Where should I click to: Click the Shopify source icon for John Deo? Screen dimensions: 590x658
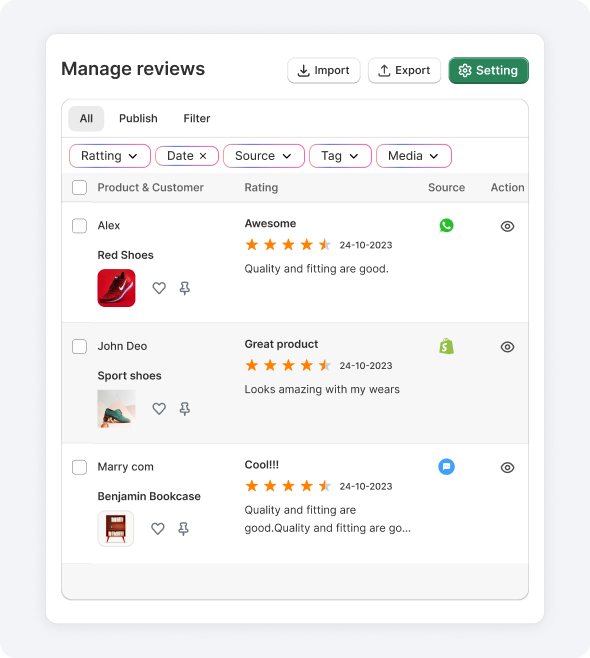tap(446, 346)
